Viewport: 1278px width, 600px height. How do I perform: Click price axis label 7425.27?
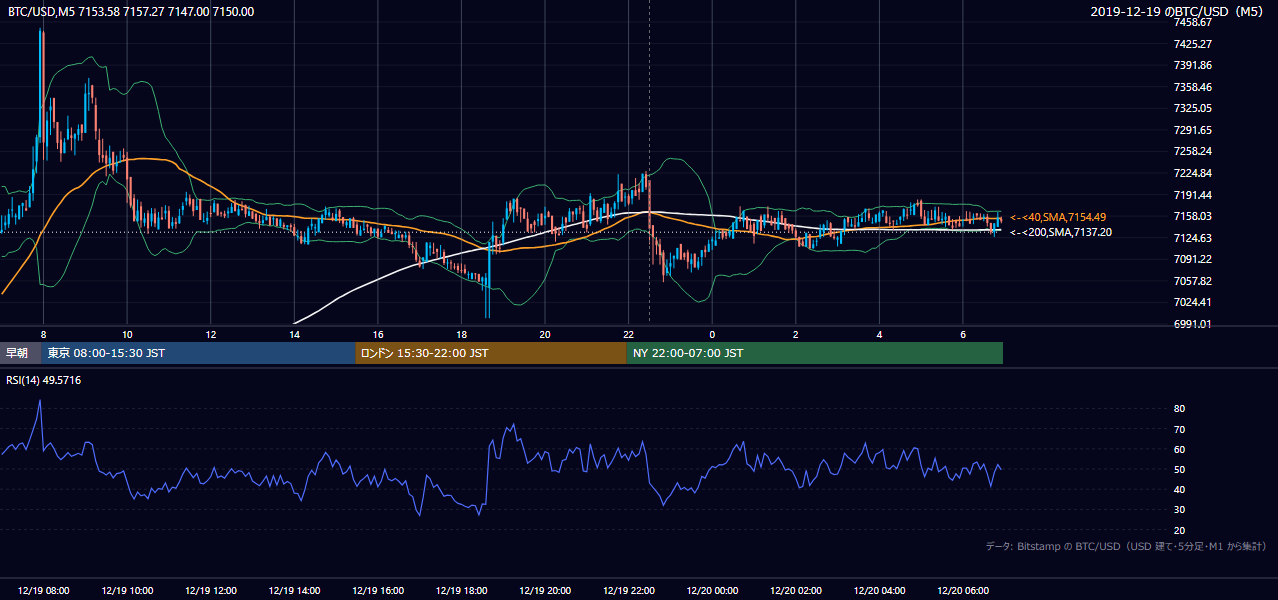coord(1193,44)
